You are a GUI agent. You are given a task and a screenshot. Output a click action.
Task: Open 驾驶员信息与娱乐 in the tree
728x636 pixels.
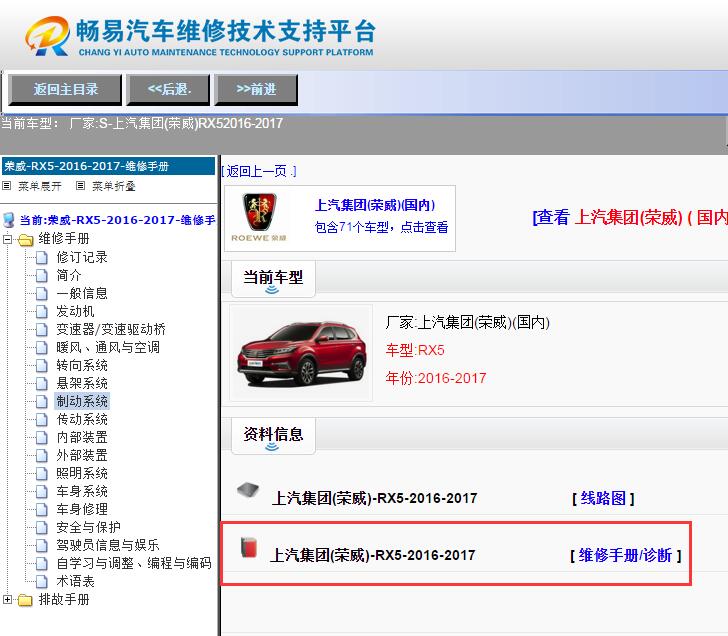click(108, 545)
